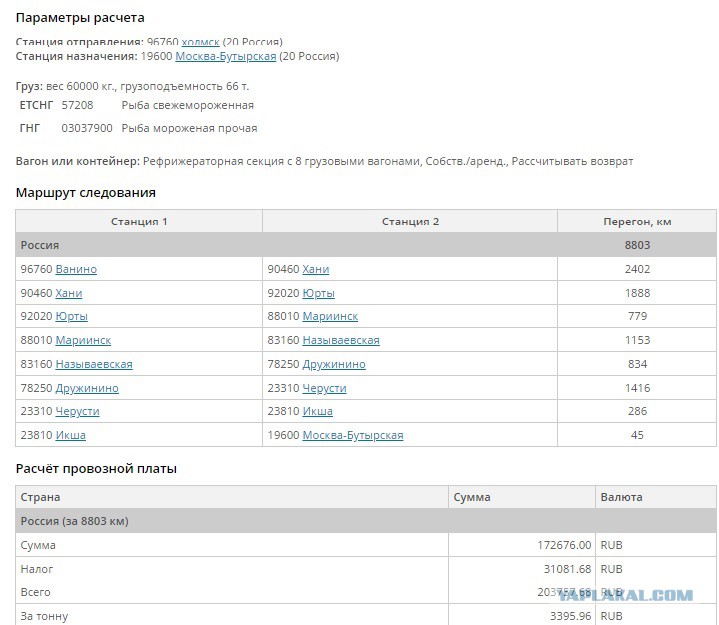Click the Хани link in the 1888 km row's Станция 1 cell
The image size is (719, 625).
(x=69, y=293)
